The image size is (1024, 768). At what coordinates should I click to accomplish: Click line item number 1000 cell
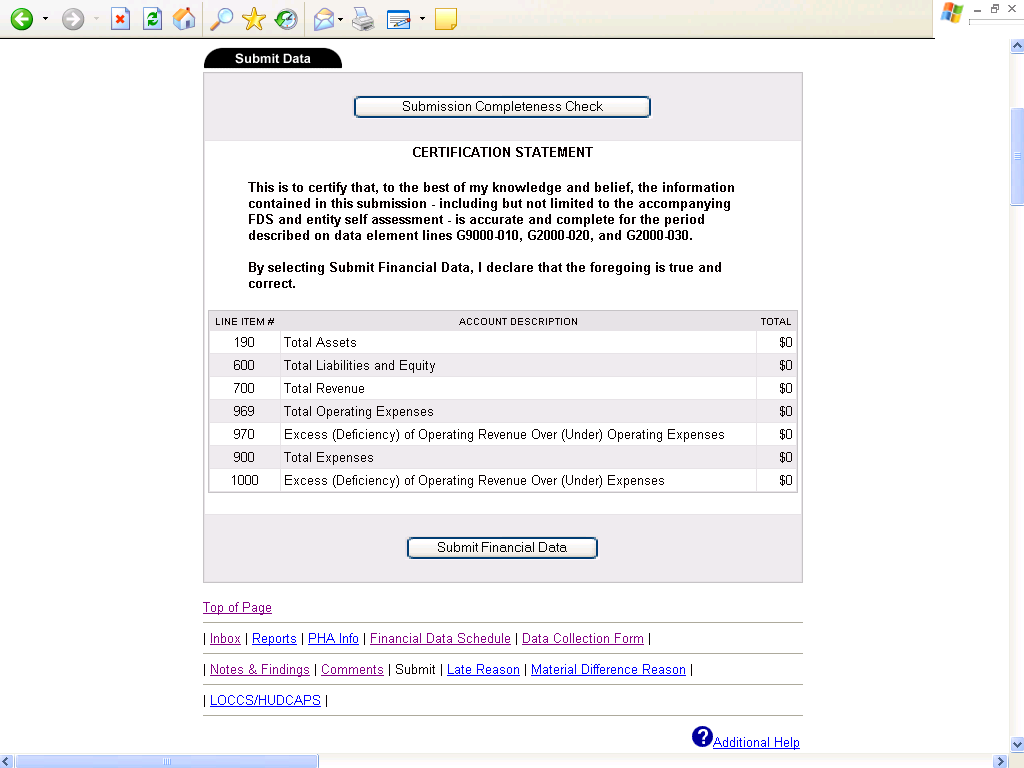point(245,480)
